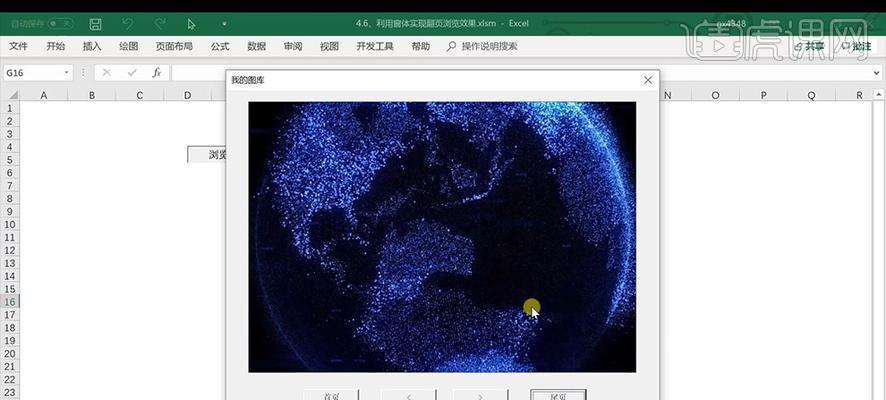886x400 pixels.
Task: Click the 首页 button in the dialog
Action: click(x=331, y=394)
